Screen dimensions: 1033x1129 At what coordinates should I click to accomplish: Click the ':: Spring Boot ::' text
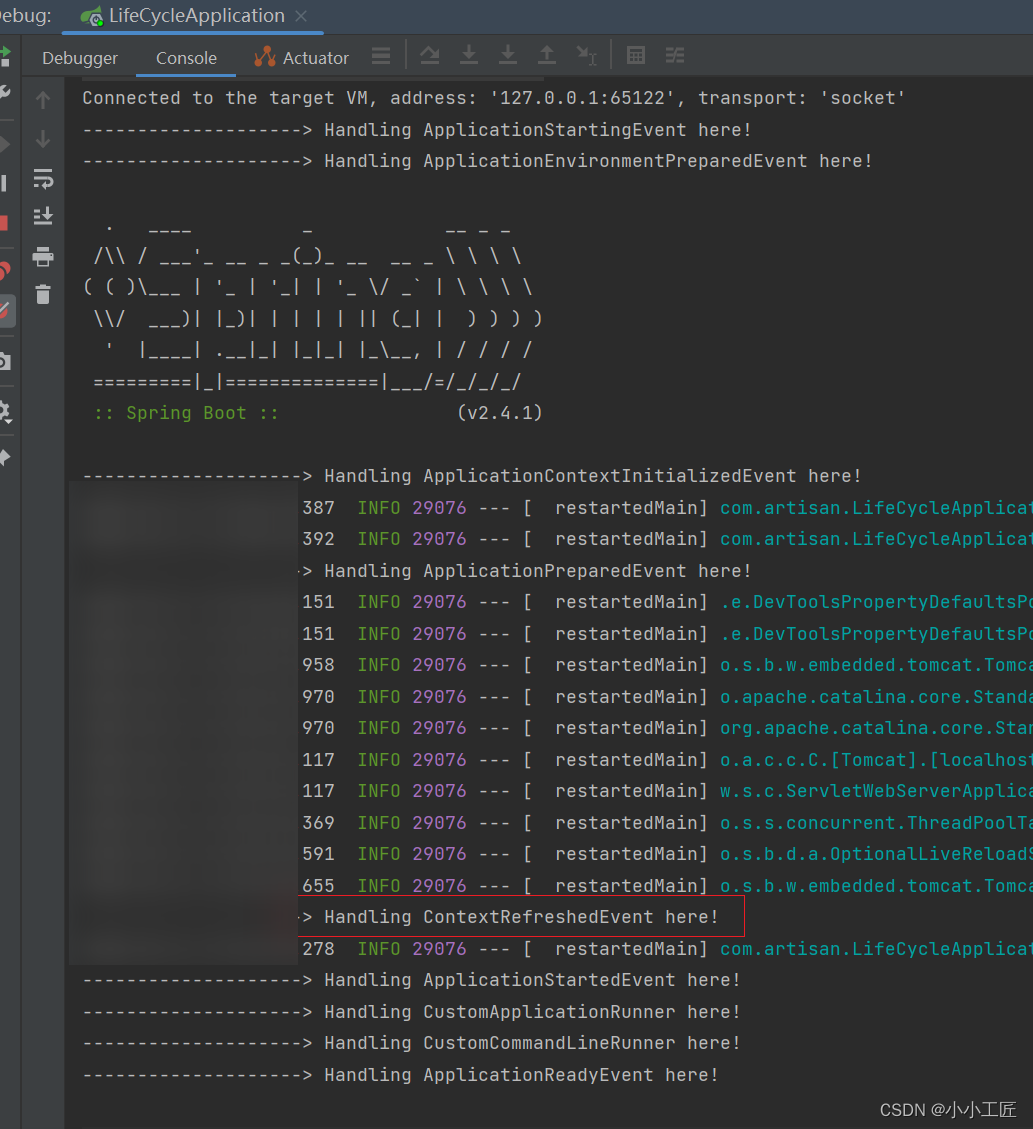(186, 413)
